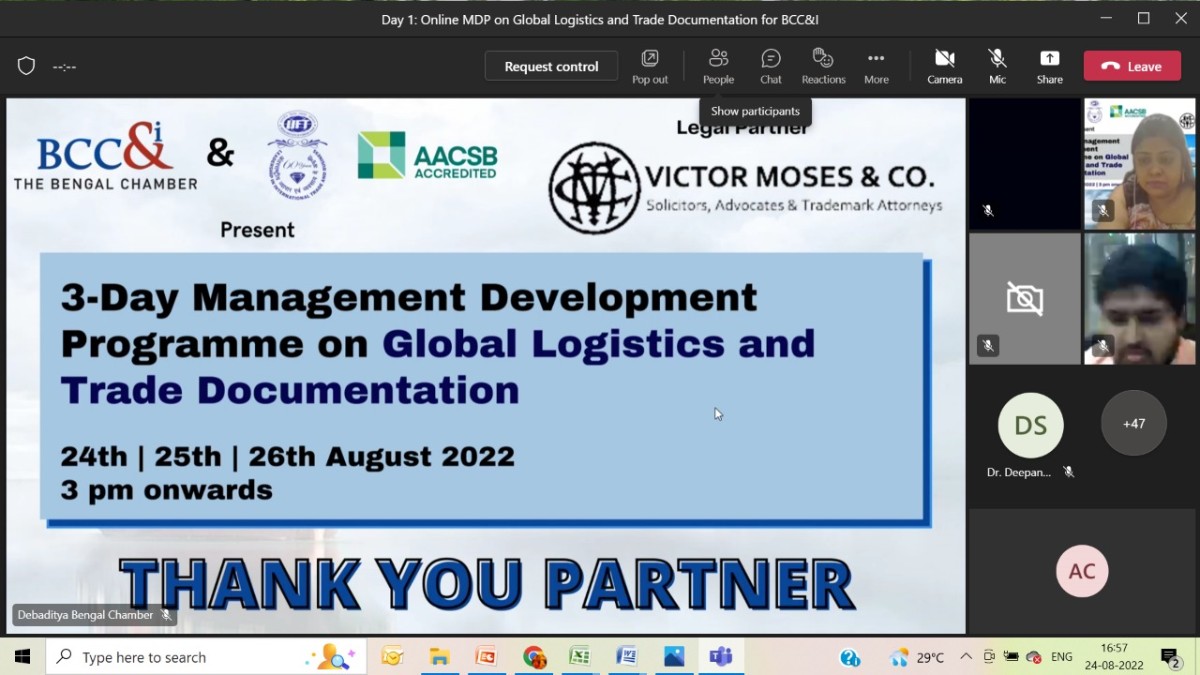Click the Meet Now tray icon
1200x675 pixels.
pyautogui.click(x=989, y=657)
